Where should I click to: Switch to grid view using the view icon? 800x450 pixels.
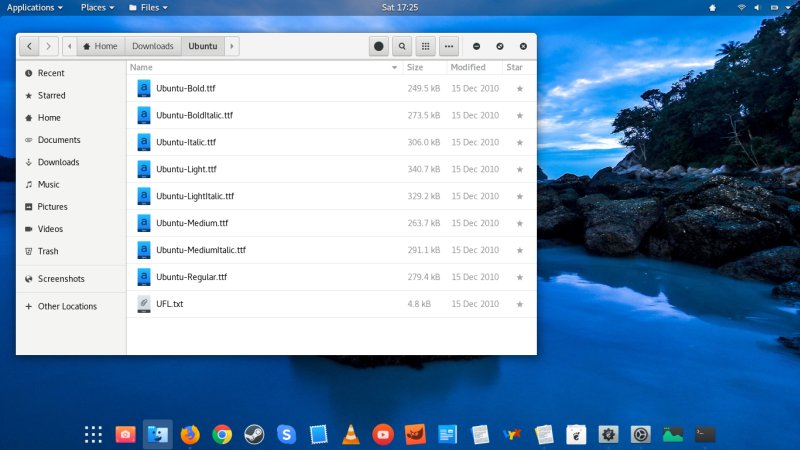425,46
